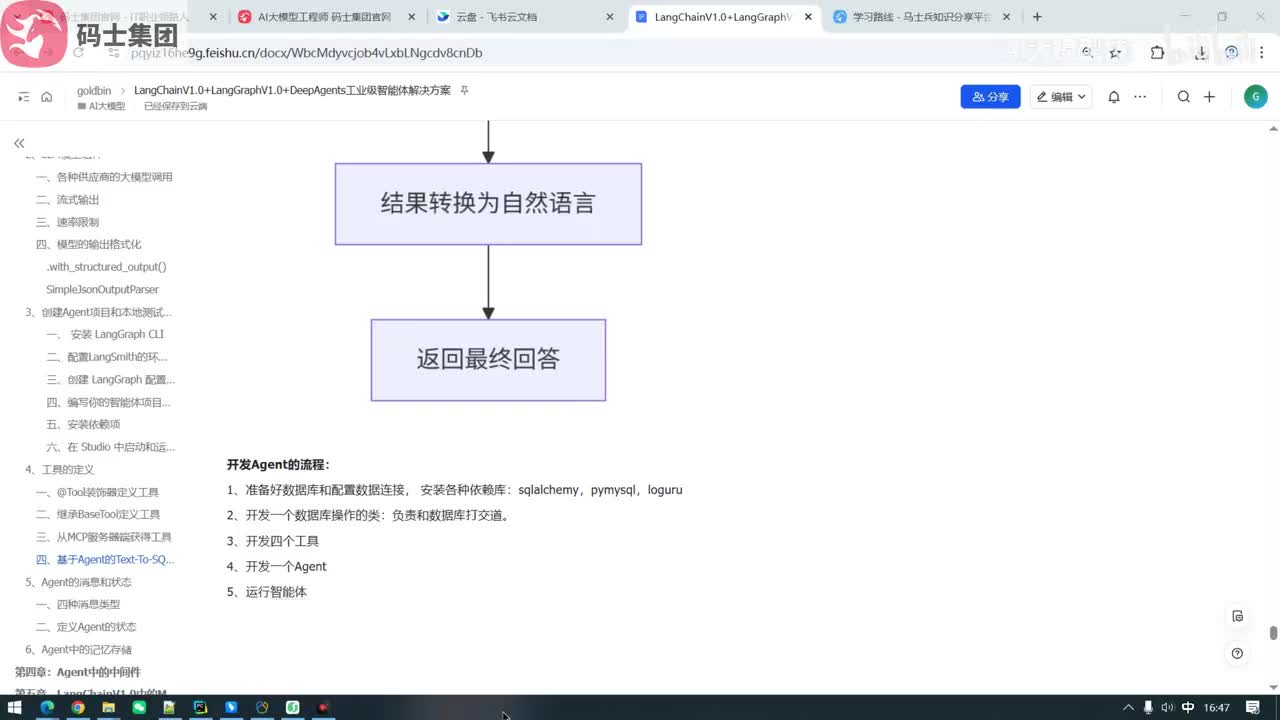Show hidden tray icons chevron
Viewport: 1280px width, 720px height.
[x=1129, y=707]
